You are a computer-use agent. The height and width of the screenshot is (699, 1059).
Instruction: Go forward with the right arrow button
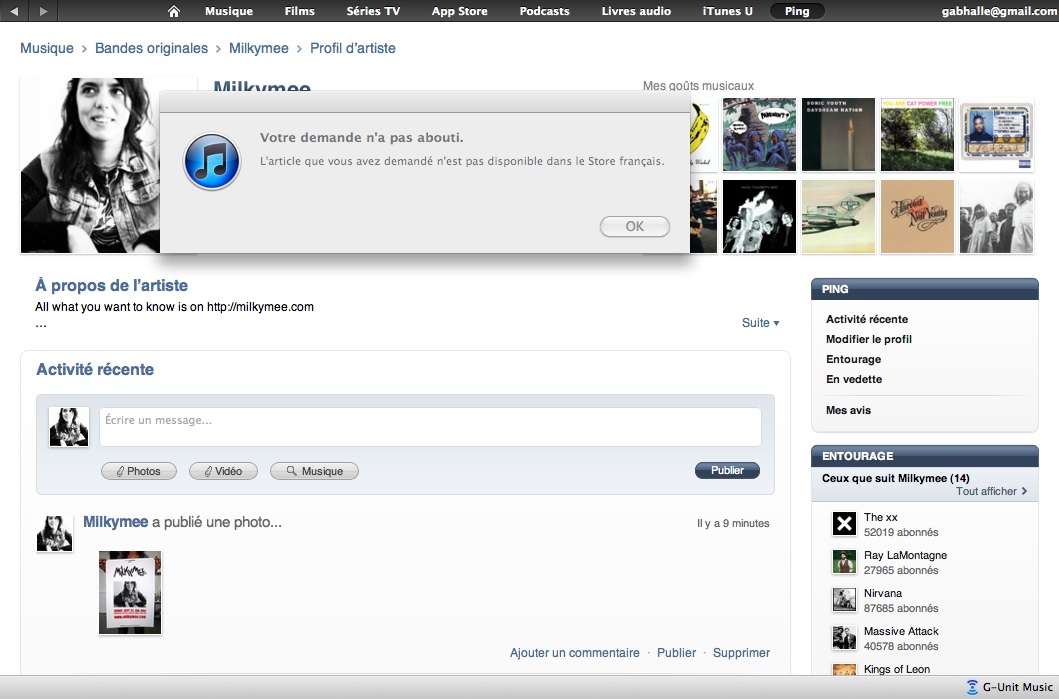coord(43,11)
